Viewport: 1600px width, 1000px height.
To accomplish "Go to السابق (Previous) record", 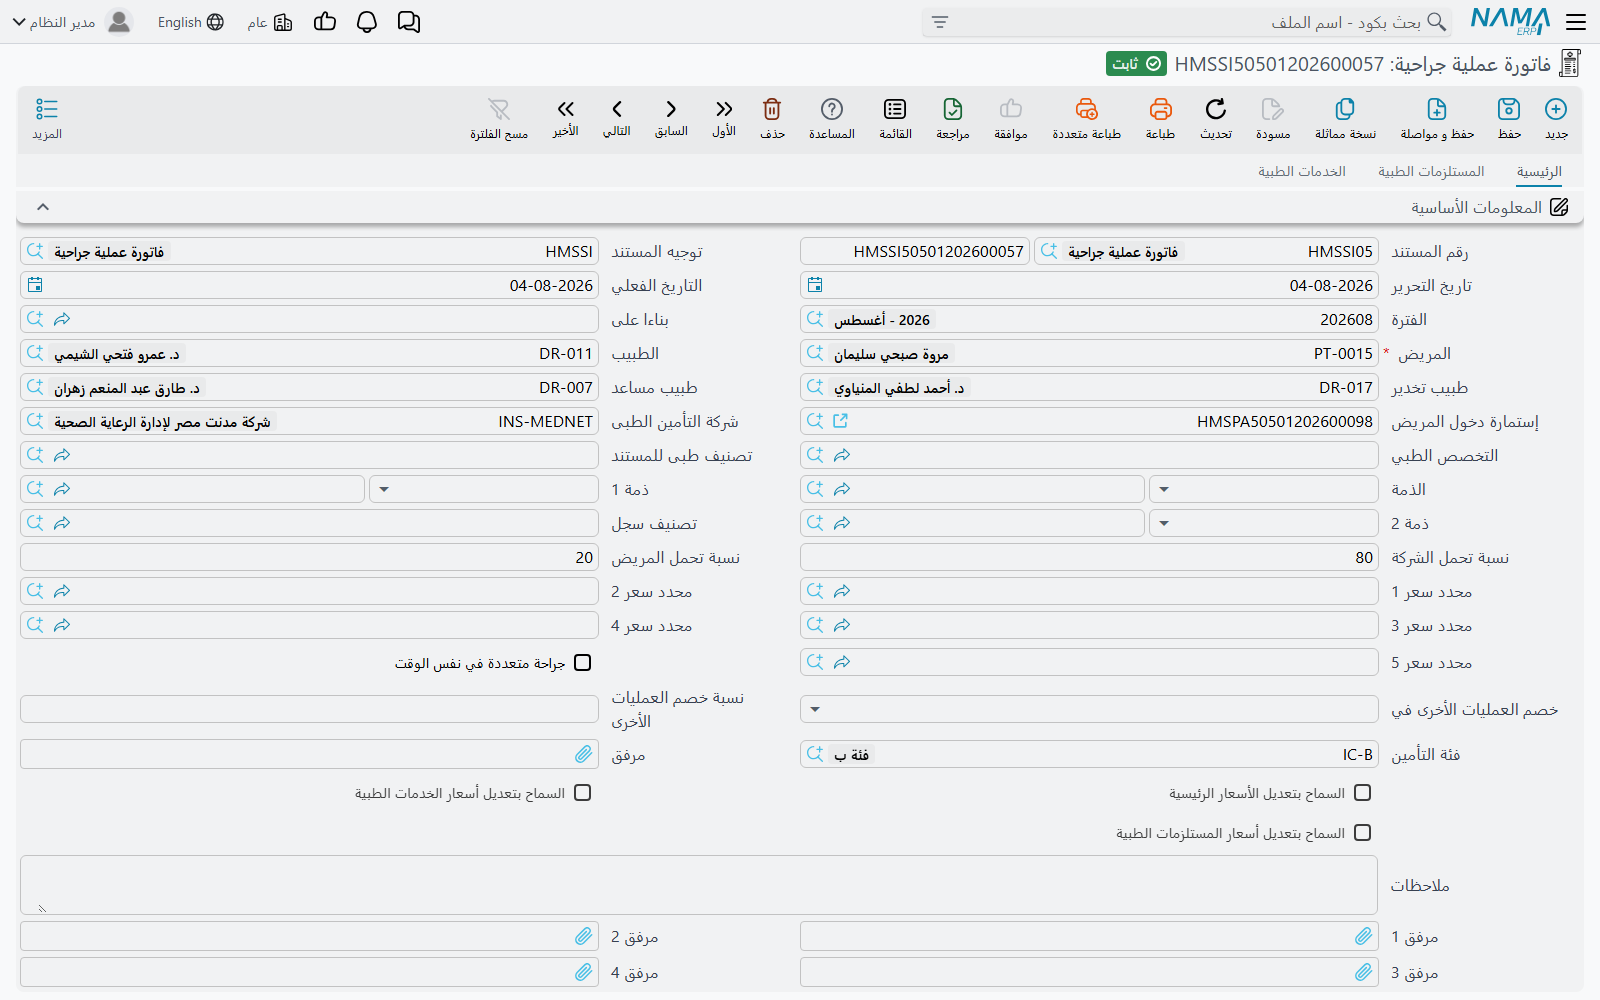I will point(671,109).
